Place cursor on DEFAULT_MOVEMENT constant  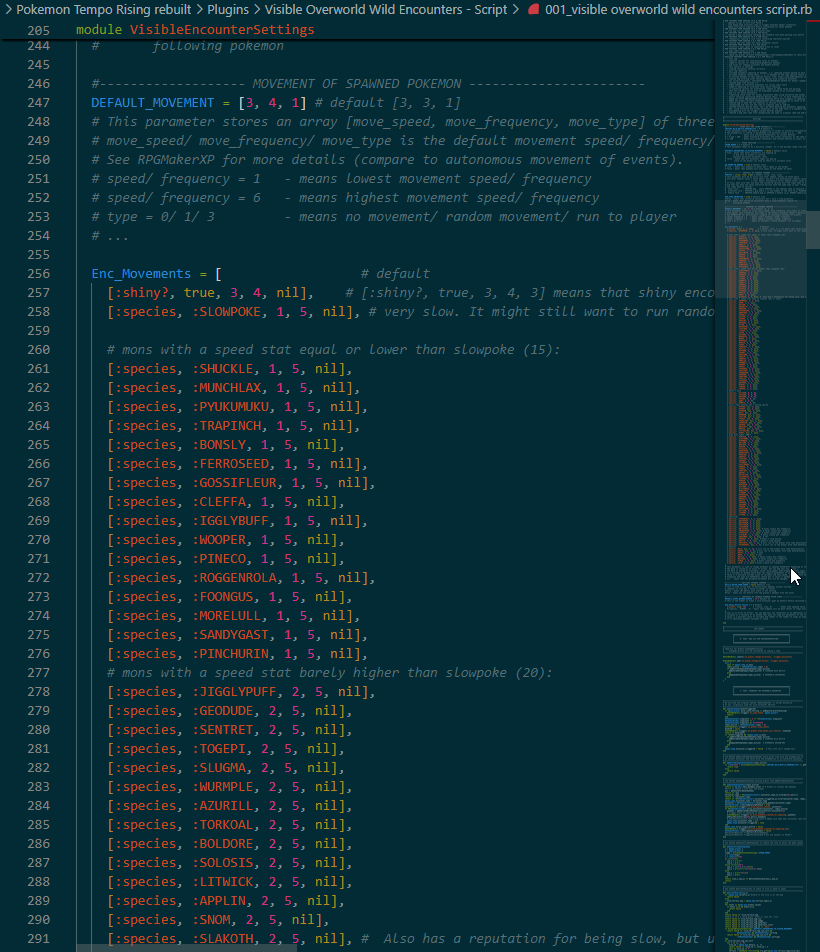tap(152, 103)
